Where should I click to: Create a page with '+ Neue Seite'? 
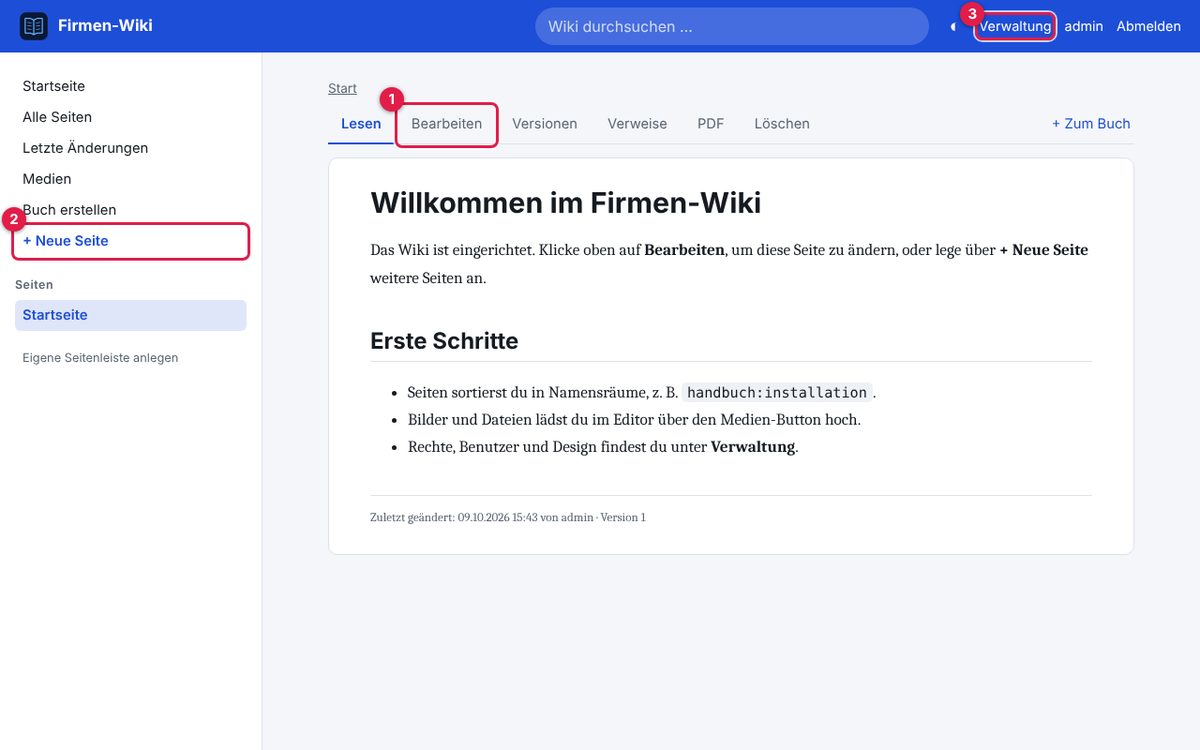coord(131,241)
